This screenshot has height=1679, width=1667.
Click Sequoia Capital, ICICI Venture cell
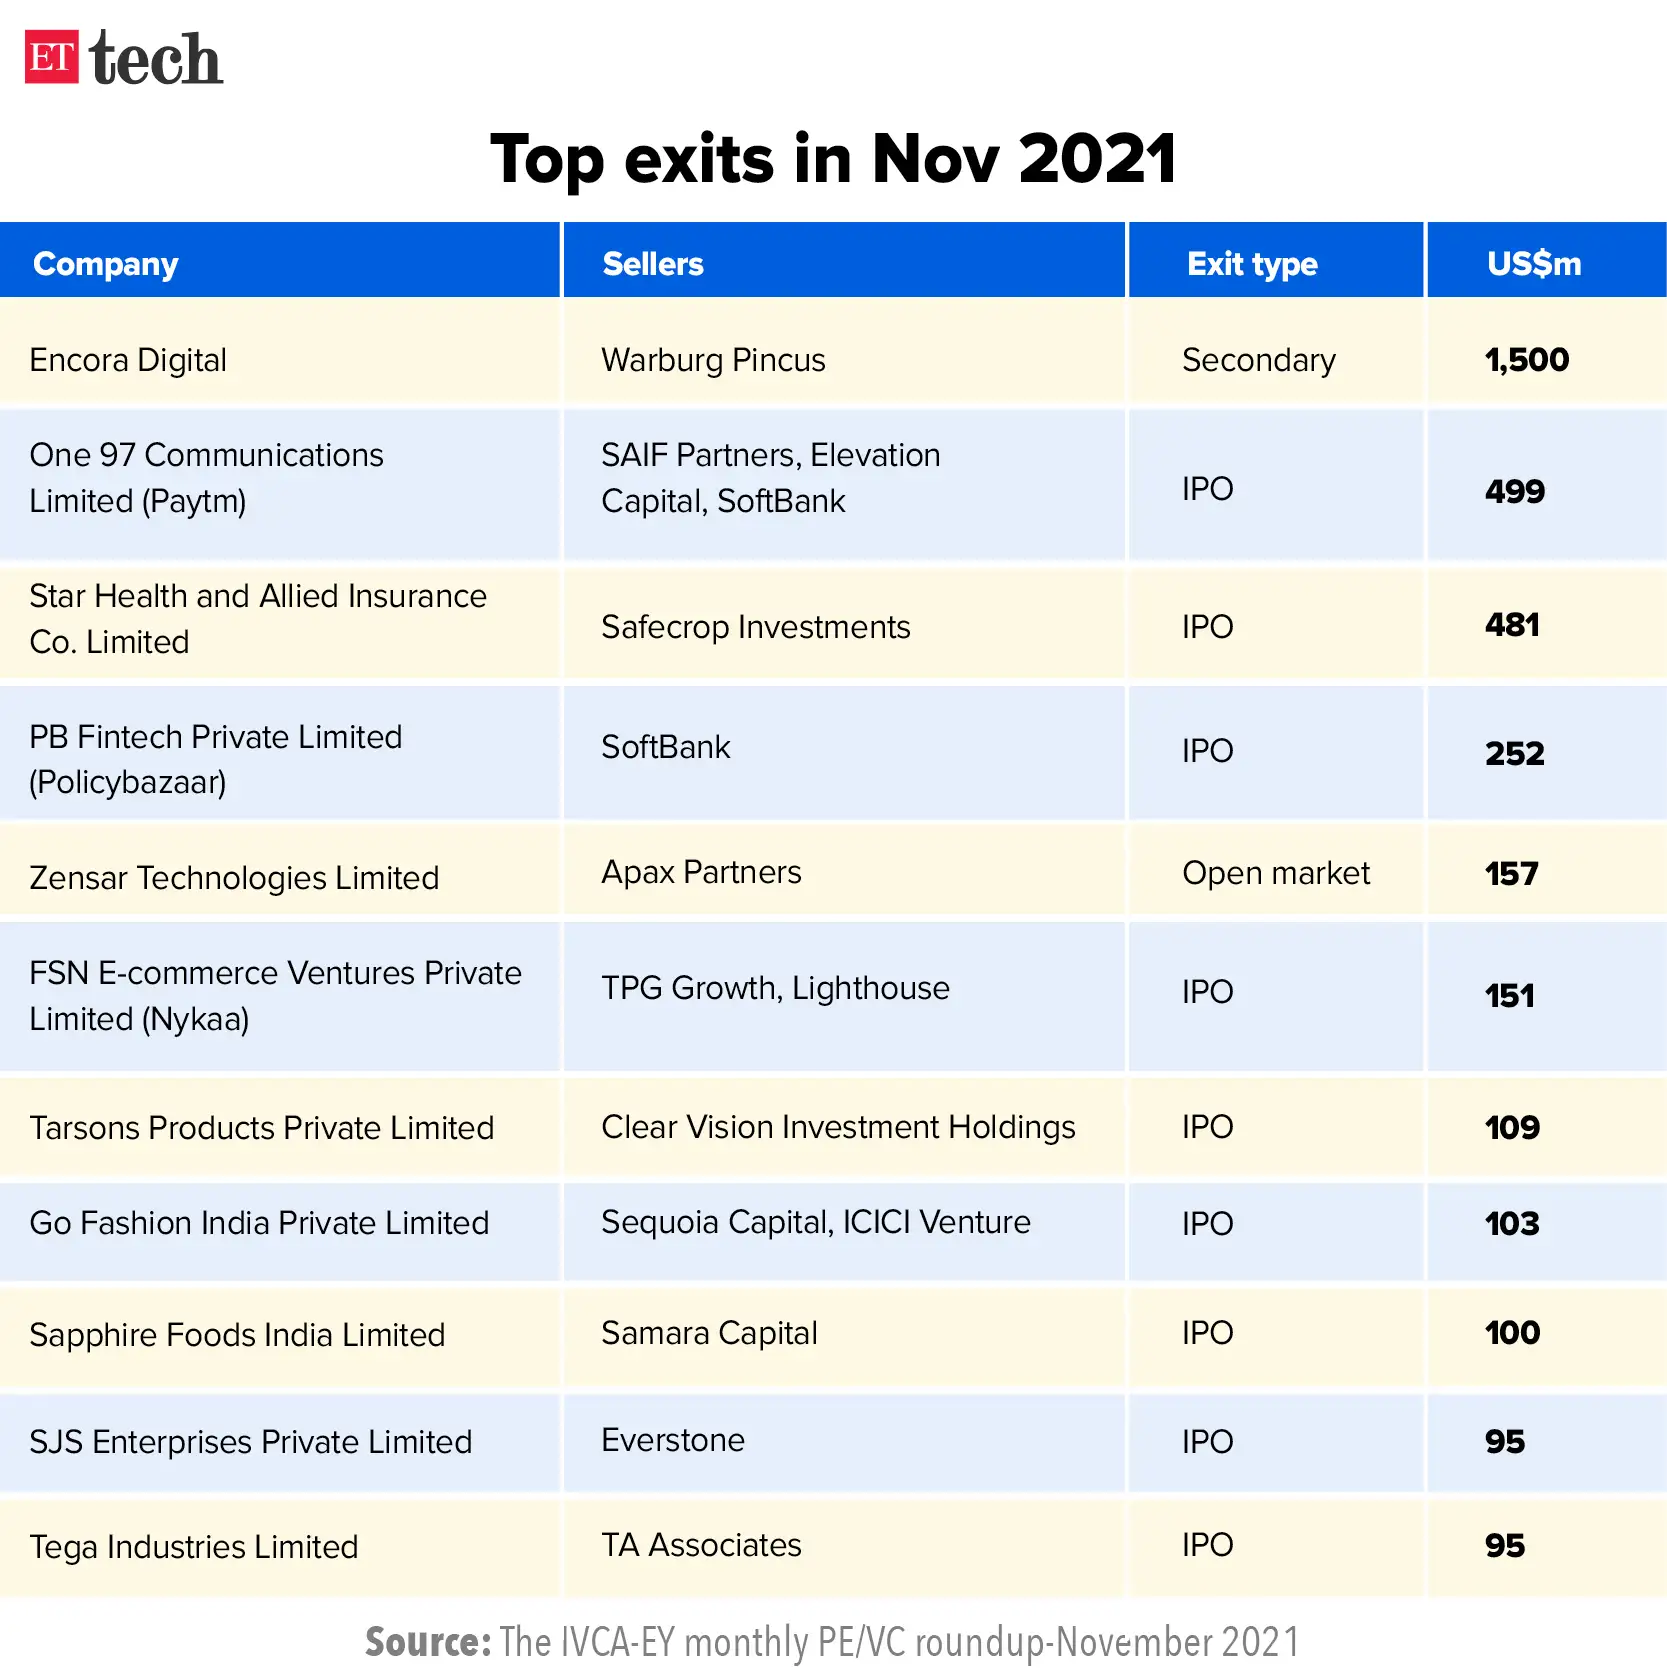coord(844,1230)
